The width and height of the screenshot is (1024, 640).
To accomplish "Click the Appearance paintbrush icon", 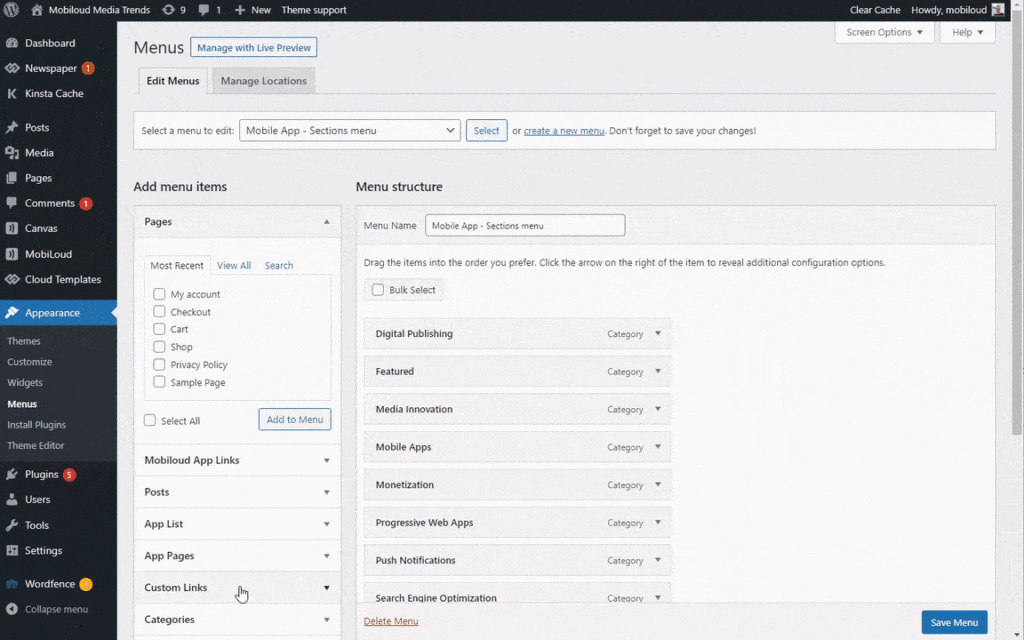I will [12, 313].
